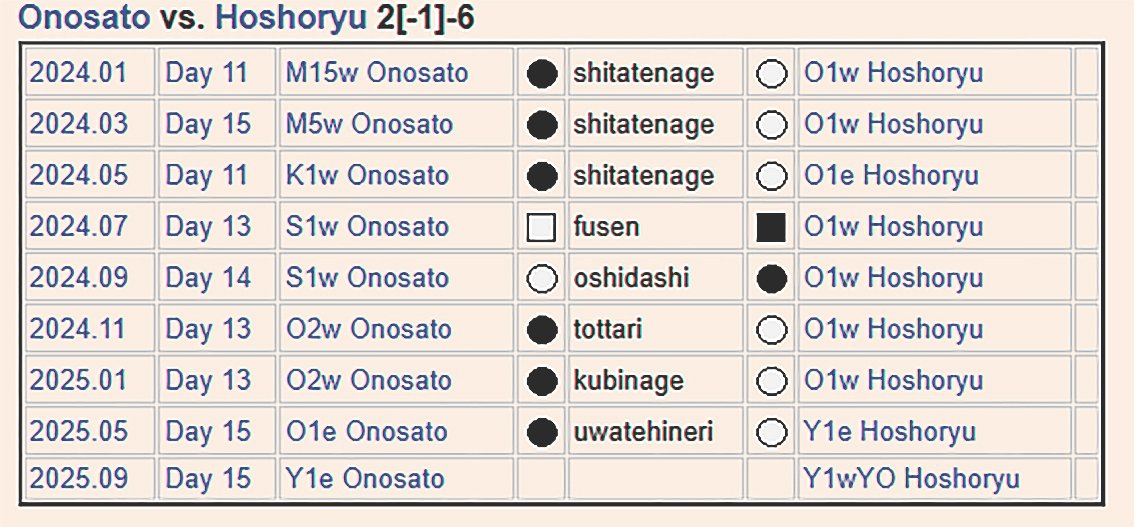Click black circle next to tottari
The width and height of the screenshot is (1134, 527).
tap(541, 330)
